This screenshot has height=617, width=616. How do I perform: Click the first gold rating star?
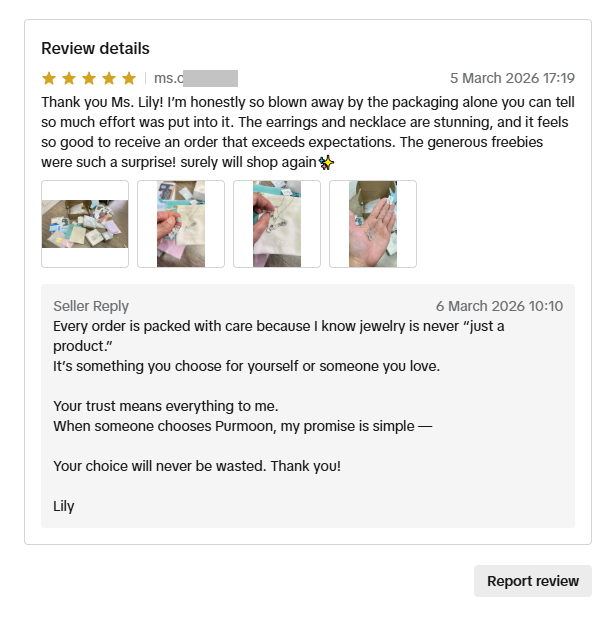pos(49,78)
